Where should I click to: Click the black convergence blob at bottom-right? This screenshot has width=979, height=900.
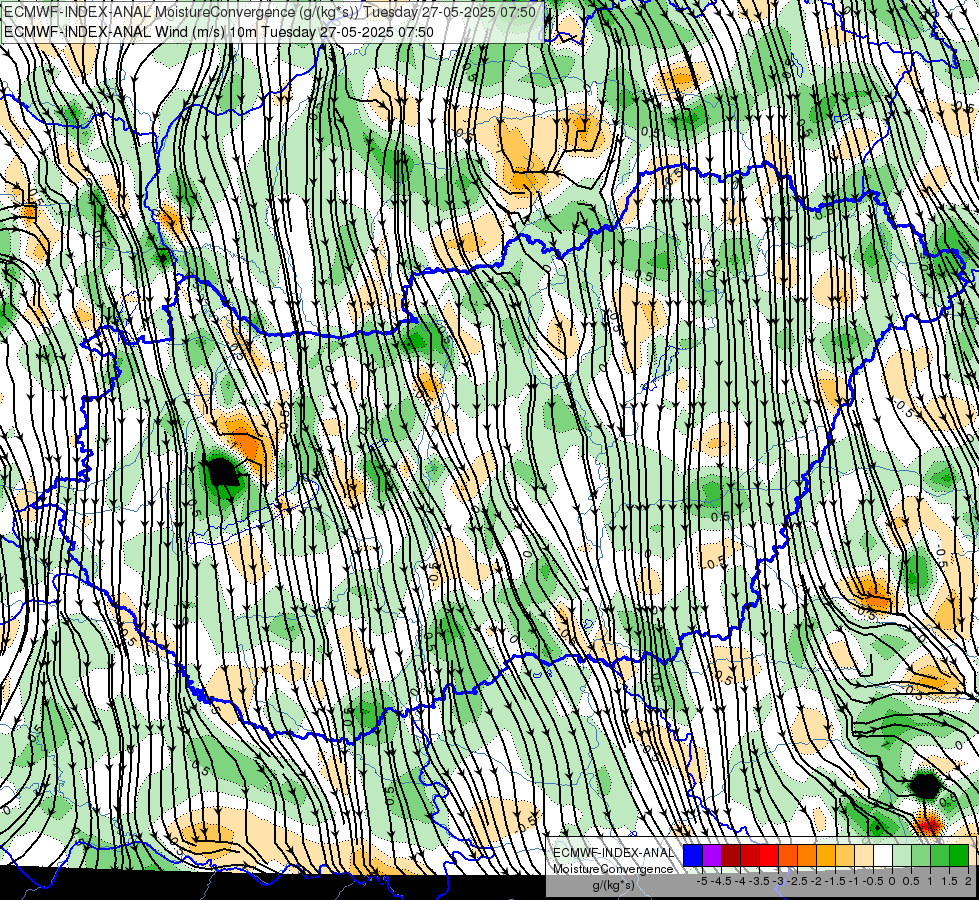click(925, 786)
